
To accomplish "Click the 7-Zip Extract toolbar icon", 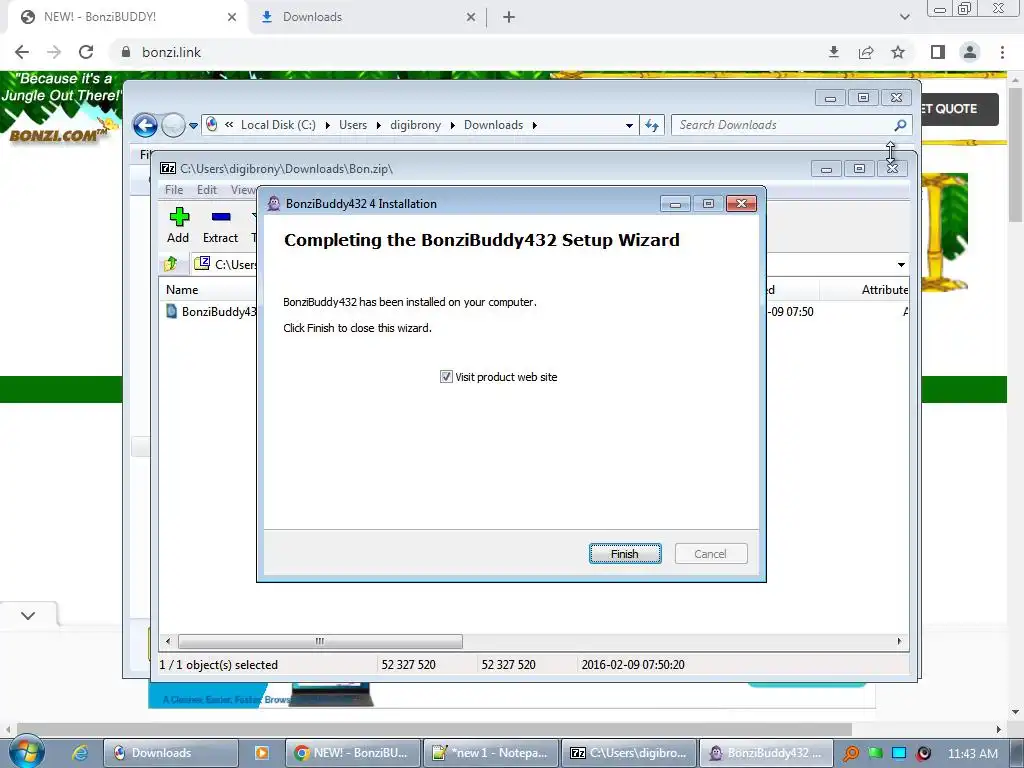I will [221, 225].
